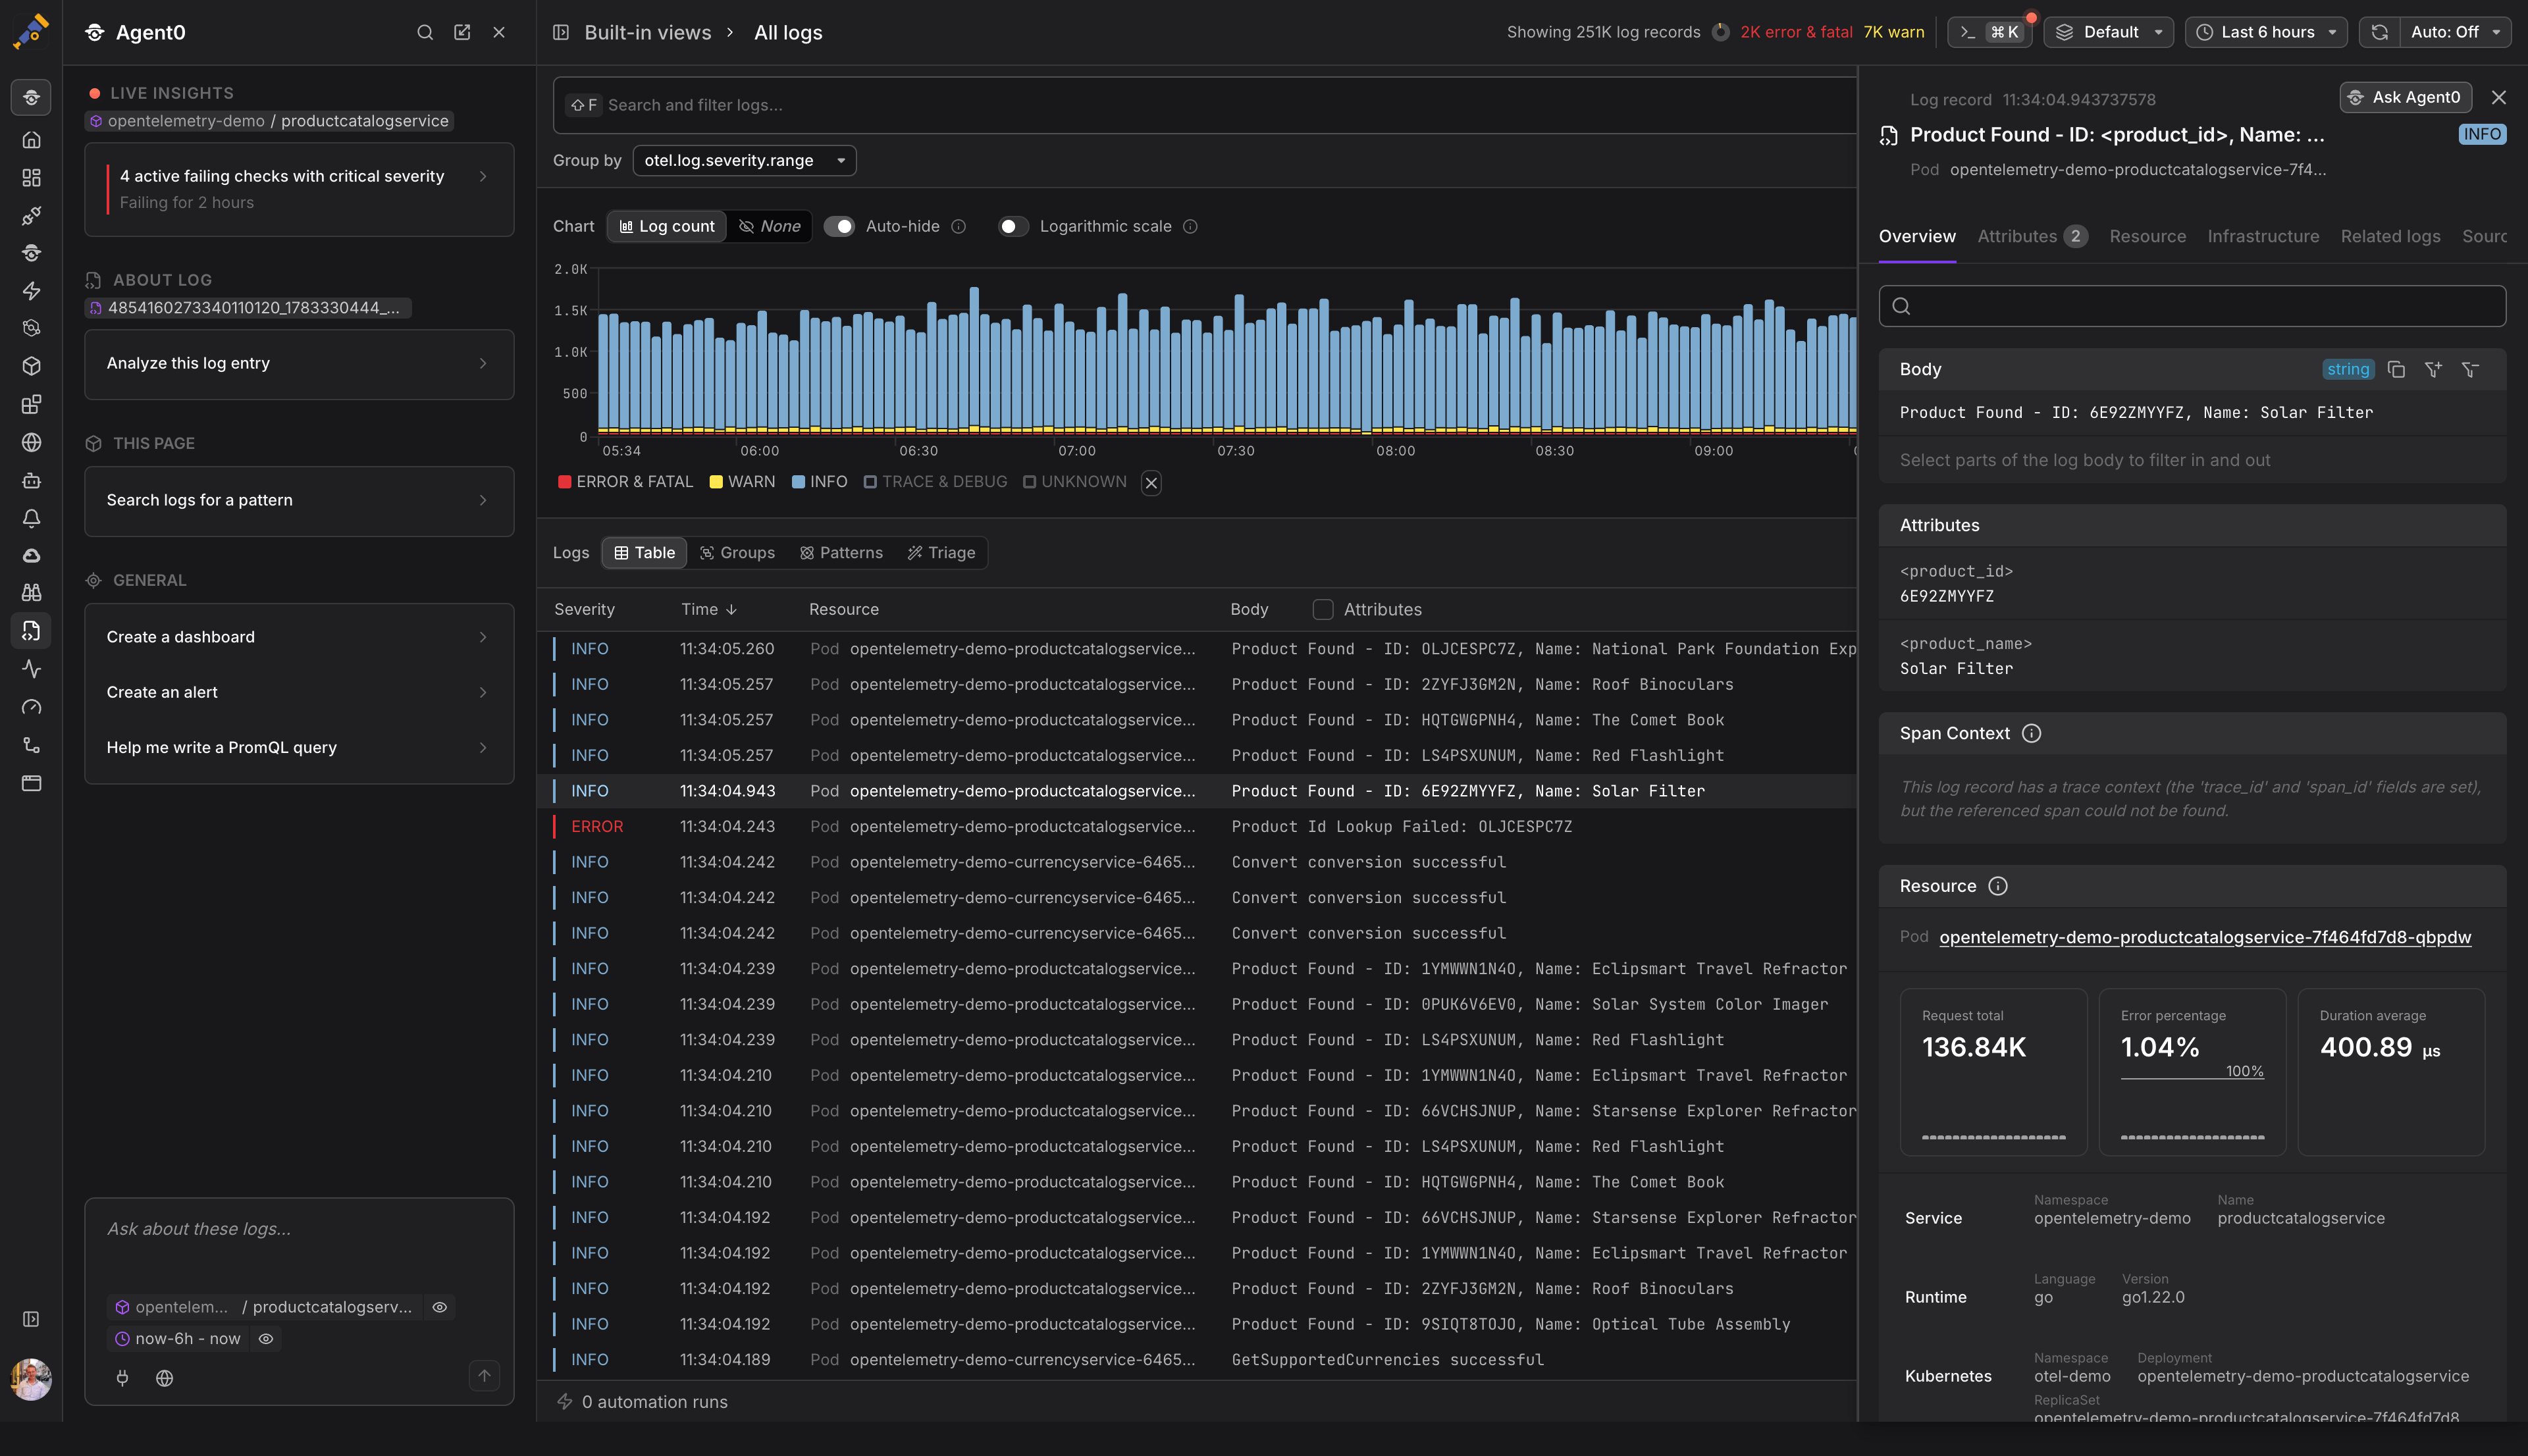This screenshot has height=1456, width=2528.
Task: Switch to the Resource tab
Action: click(x=2147, y=237)
